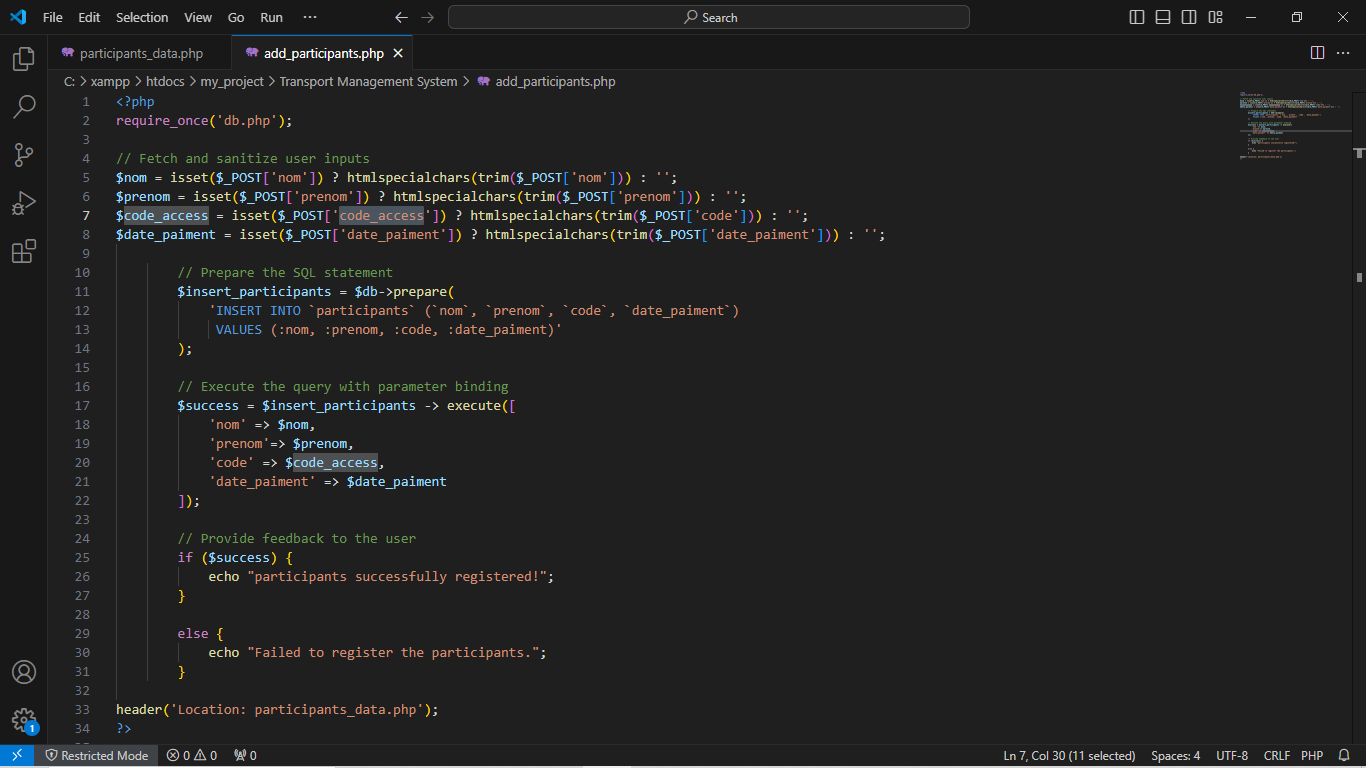This screenshot has width=1366, height=768.
Task: Open the Source Control view
Action: tap(24, 155)
